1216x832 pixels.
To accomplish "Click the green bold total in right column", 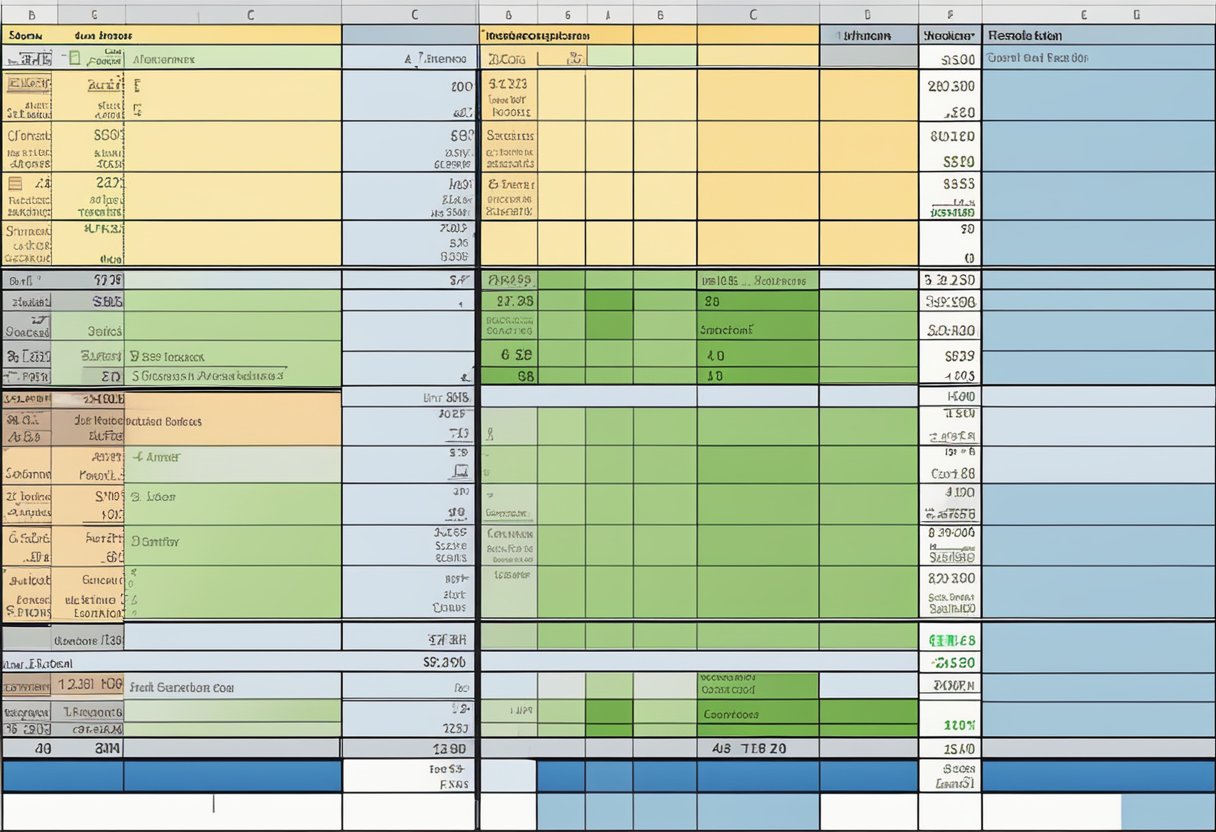I will point(951,640).
